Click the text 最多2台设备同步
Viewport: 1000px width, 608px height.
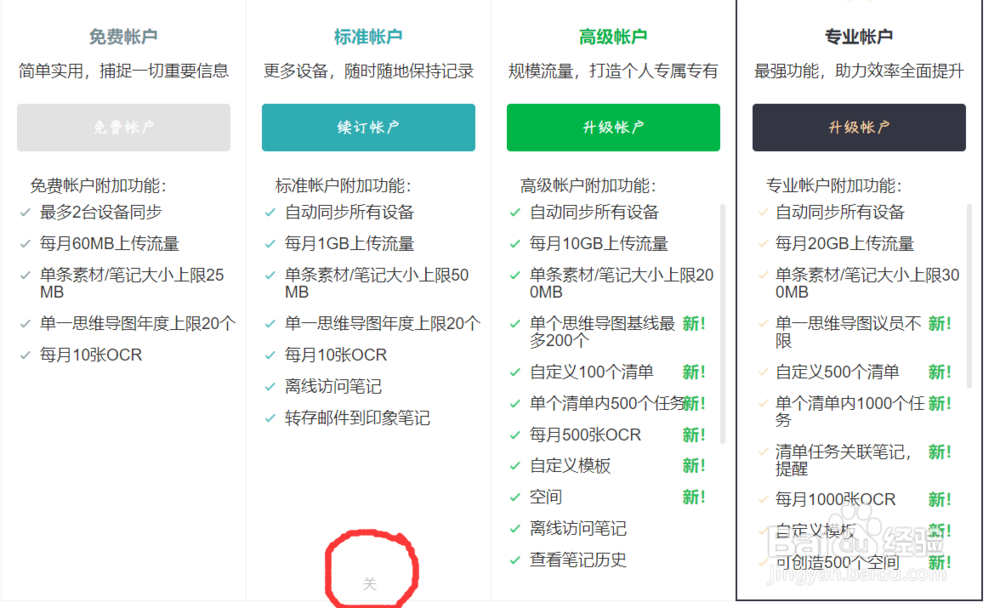click(x=101, y=212)
